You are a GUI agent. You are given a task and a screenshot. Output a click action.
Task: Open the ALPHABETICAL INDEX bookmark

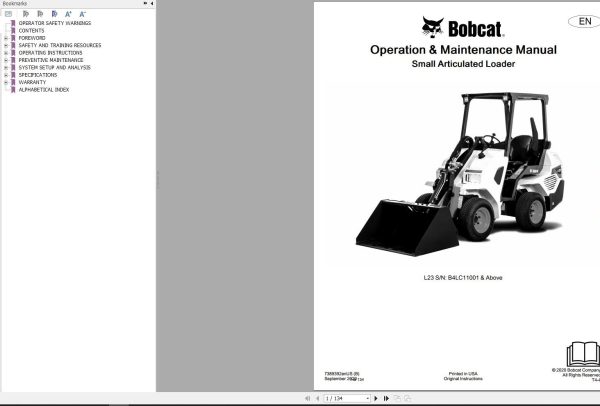tap(44, 90)
